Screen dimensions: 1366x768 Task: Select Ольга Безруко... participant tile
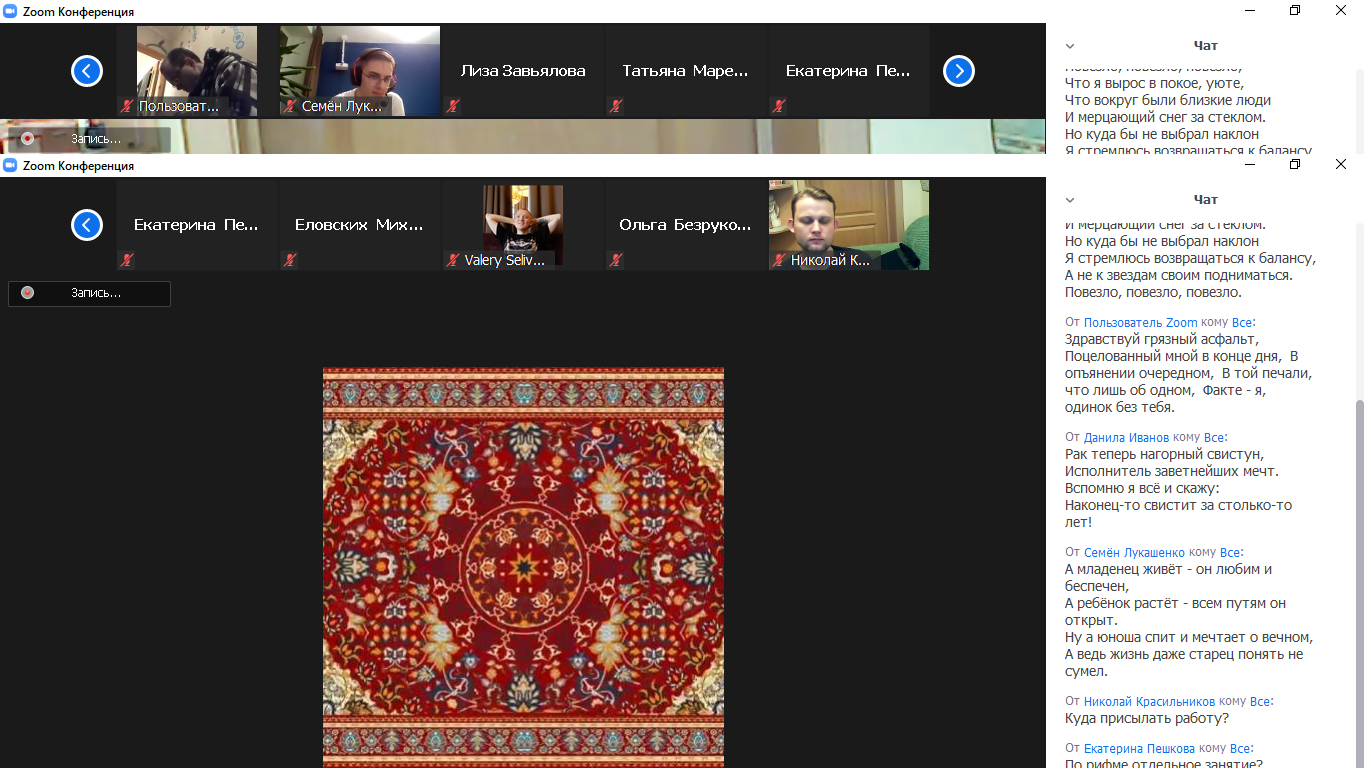click(x=686, y=225)
